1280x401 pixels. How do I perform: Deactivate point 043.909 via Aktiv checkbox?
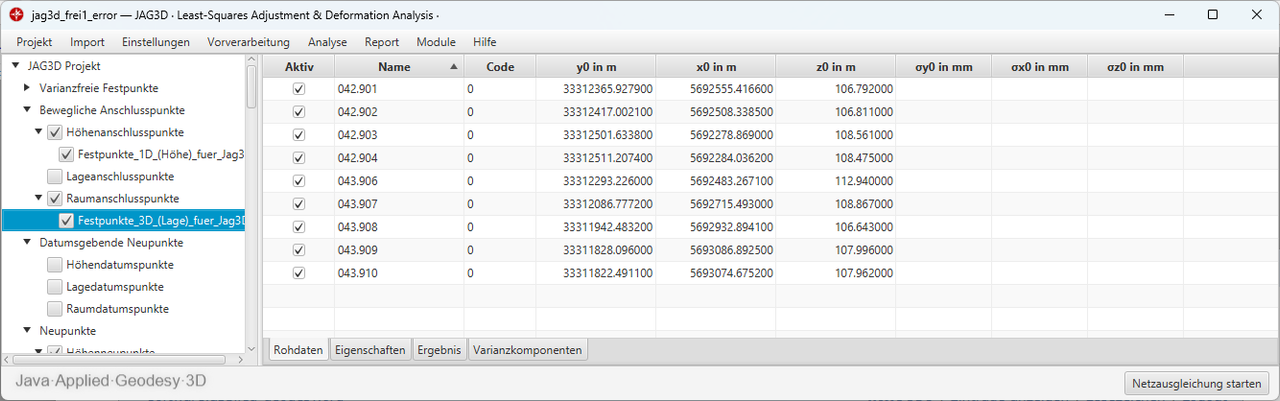click(x=298, y=250)
